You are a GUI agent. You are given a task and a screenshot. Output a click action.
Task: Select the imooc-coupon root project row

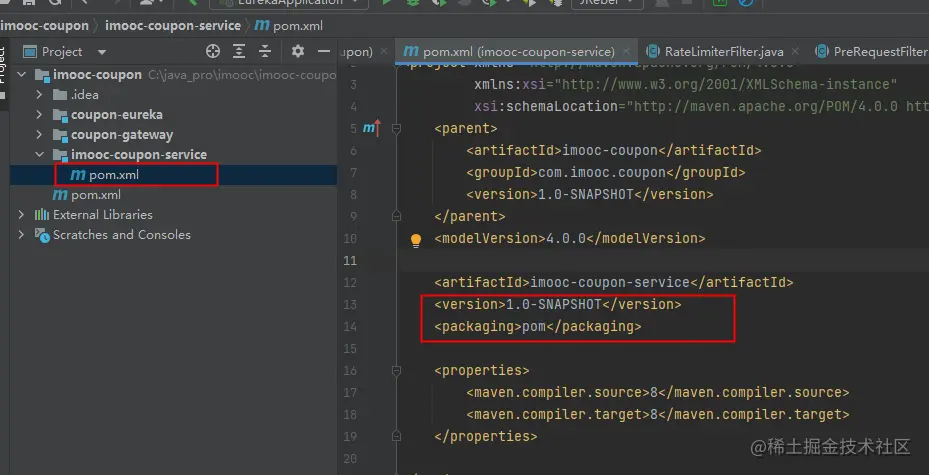click(173, 75)
